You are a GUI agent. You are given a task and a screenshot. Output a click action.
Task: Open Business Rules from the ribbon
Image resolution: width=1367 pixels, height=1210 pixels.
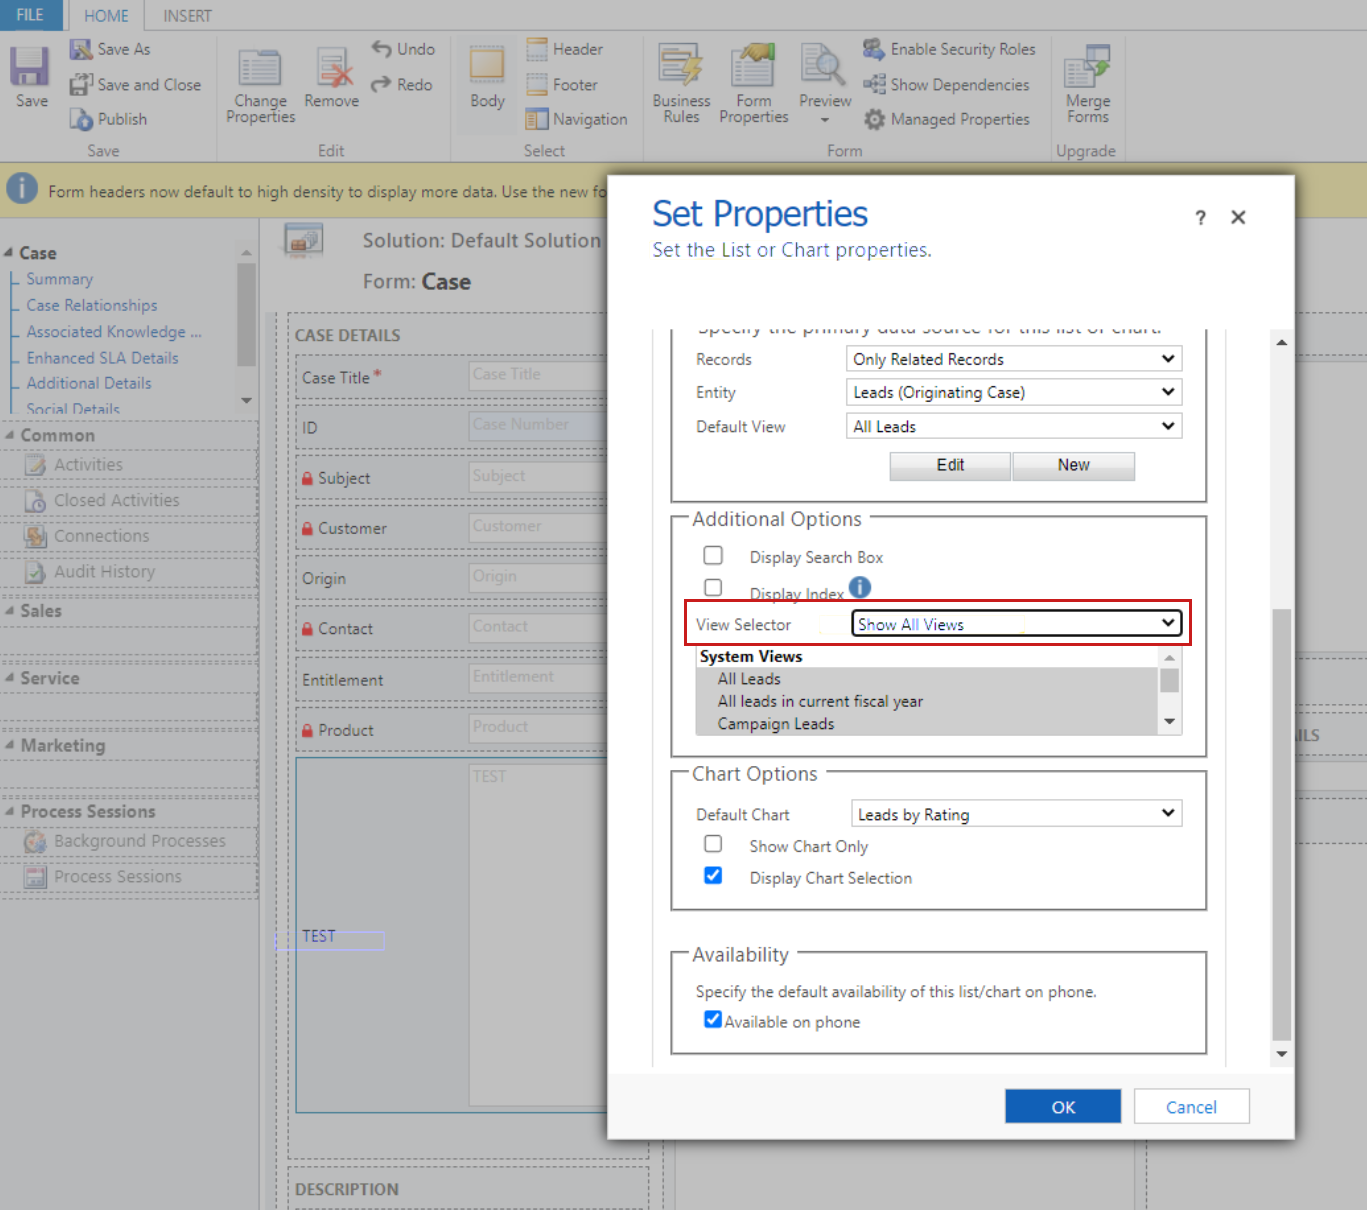[x=681, y=68]
